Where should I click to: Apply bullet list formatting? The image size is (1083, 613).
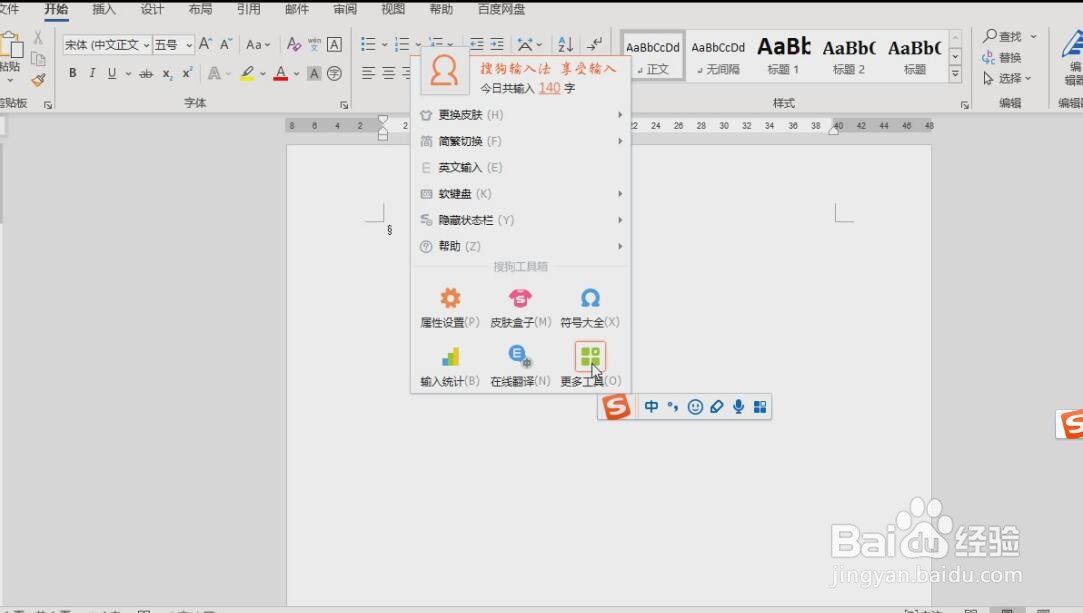tap(368, 44)
